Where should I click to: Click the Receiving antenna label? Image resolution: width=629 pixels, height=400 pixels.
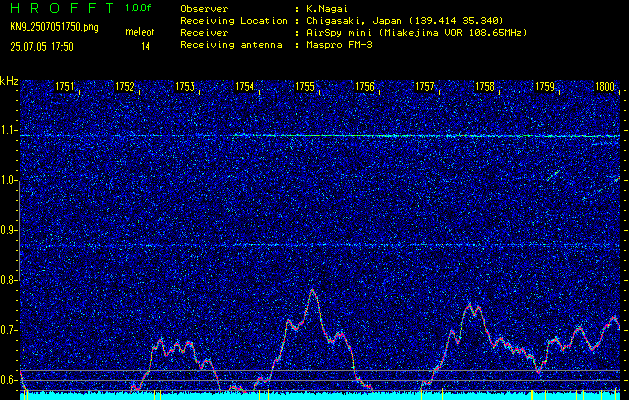pyautogui.click(x=231, y=45)
